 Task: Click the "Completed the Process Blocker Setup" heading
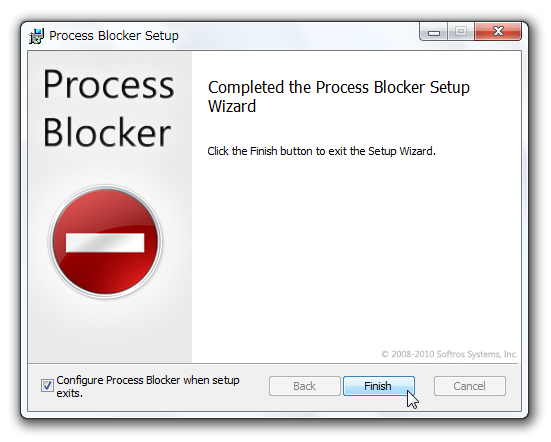[x=339, y=87]
